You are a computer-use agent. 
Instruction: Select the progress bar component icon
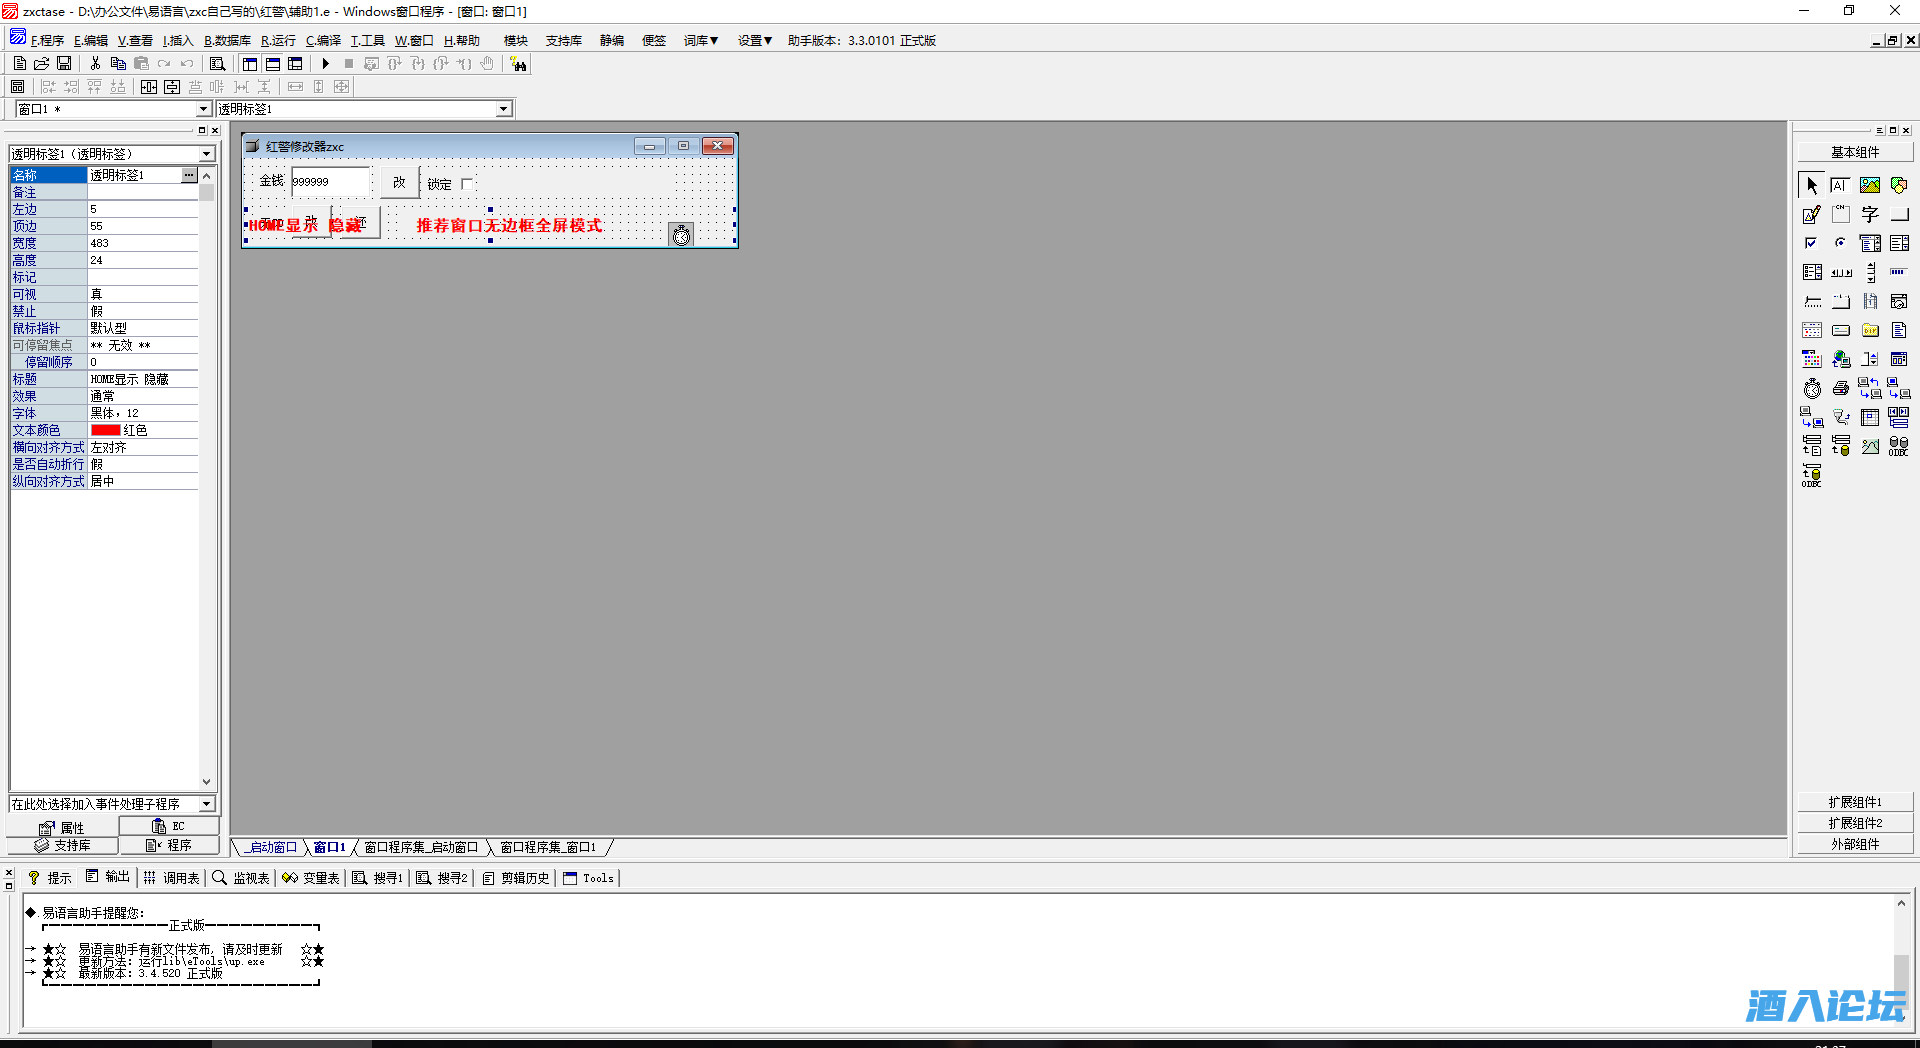pos(1899,272)
